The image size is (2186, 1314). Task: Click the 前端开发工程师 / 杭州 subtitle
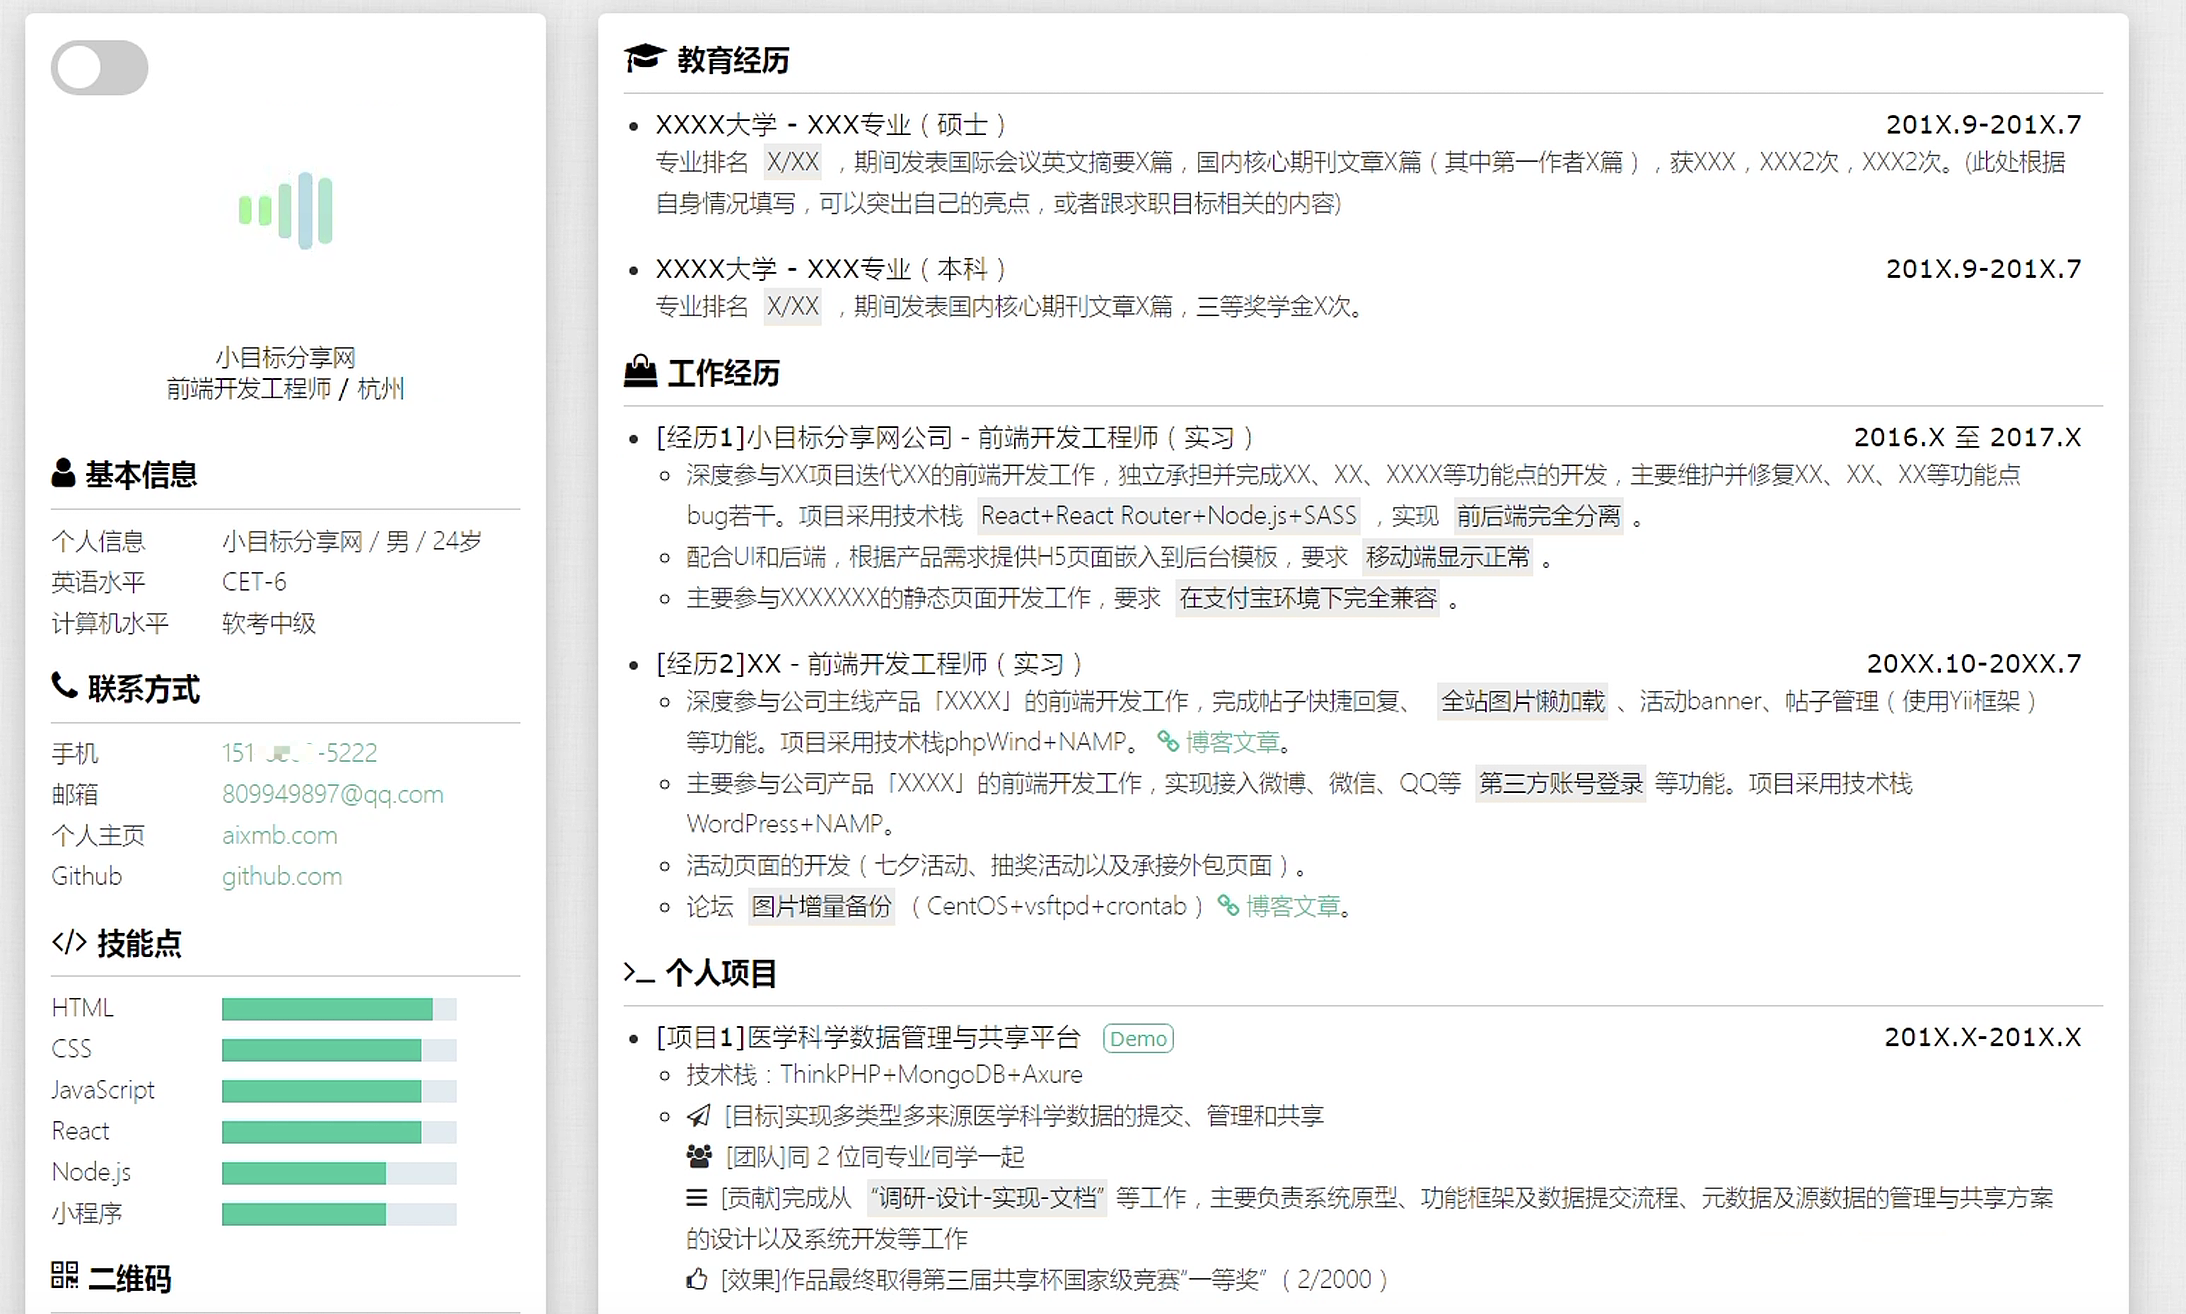coord(286,388)
